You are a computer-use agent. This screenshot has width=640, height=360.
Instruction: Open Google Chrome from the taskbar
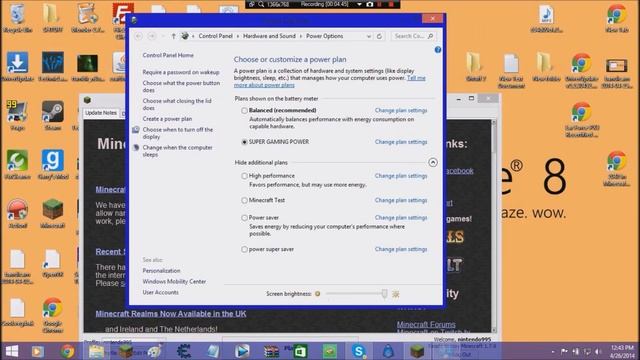point(67,351)
